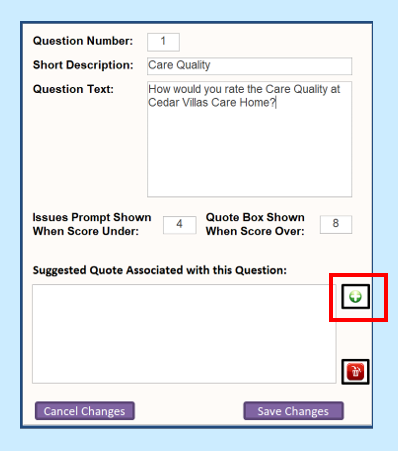This screenshot has height=451, width=398.
Task: Save Changes to the question
Action: coord(293,411)
